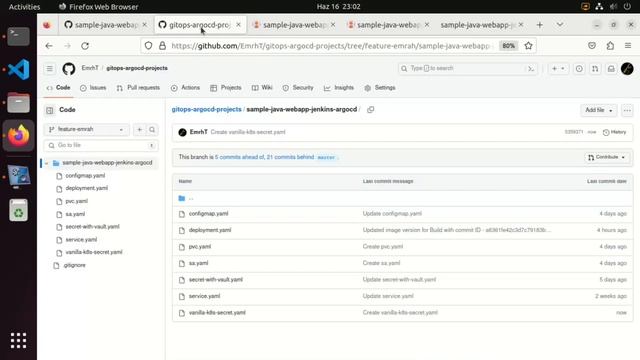Open Activities overview
The height and width of the screenshot is (360, 640).
[24, 7]
